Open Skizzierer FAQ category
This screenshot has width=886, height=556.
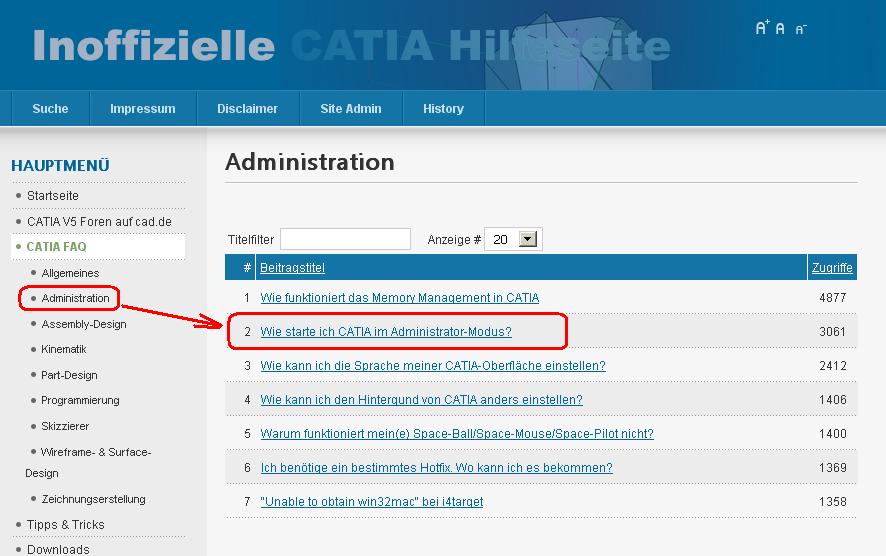[x=65, y=426]
